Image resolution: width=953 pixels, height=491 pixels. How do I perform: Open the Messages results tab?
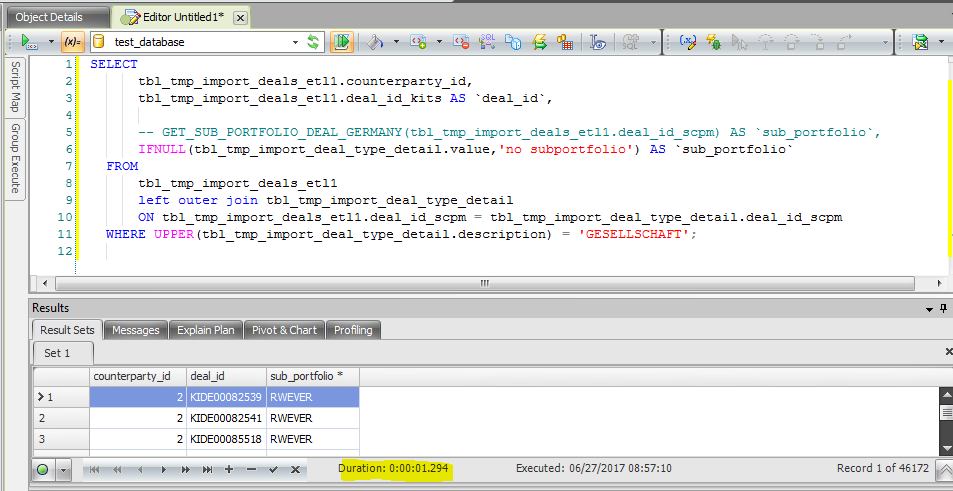coord(135,330)
